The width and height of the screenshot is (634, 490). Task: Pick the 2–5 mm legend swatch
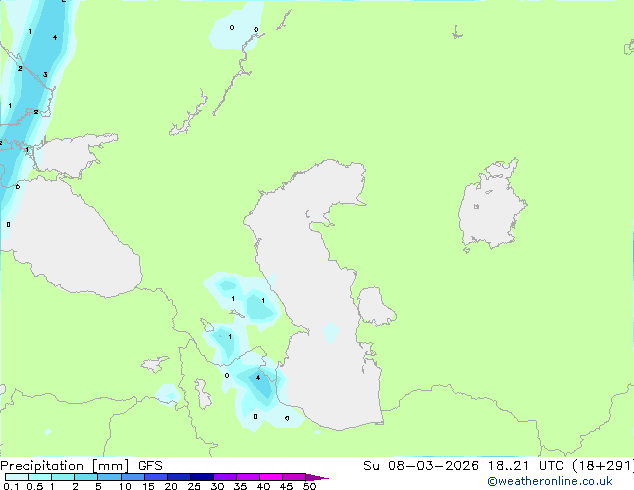point(86,477)
